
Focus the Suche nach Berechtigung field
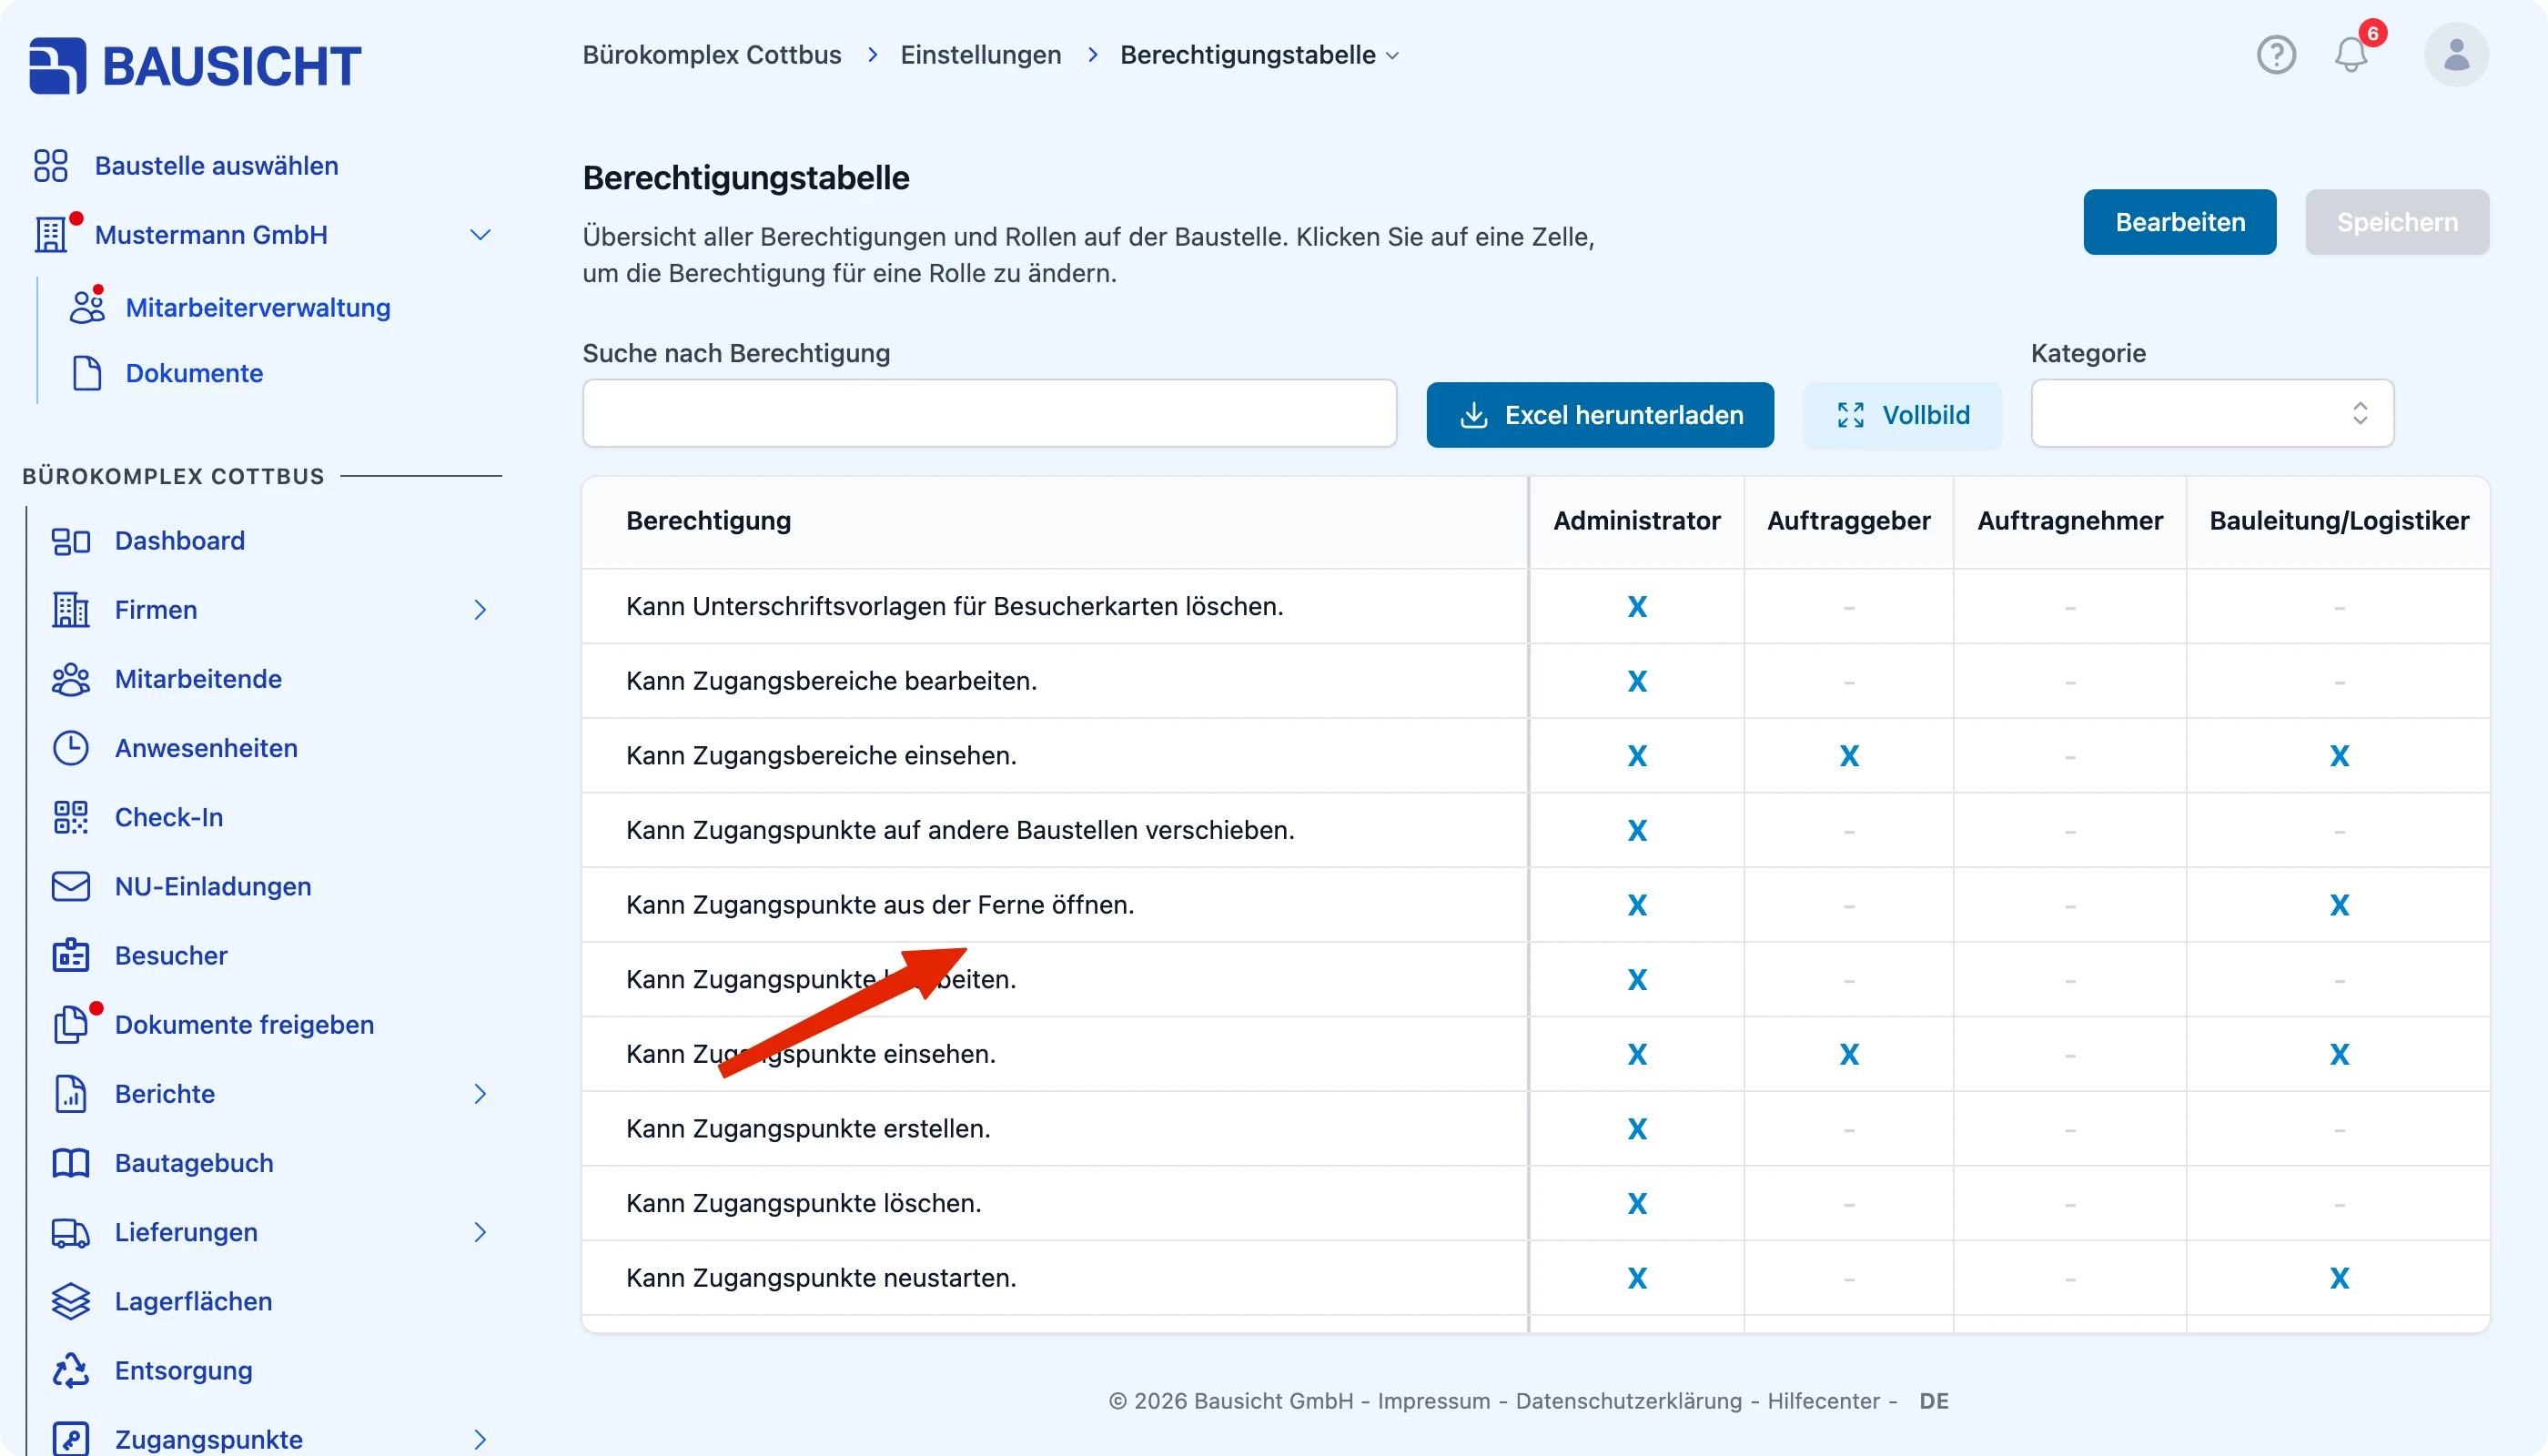[x=989, y=413]
